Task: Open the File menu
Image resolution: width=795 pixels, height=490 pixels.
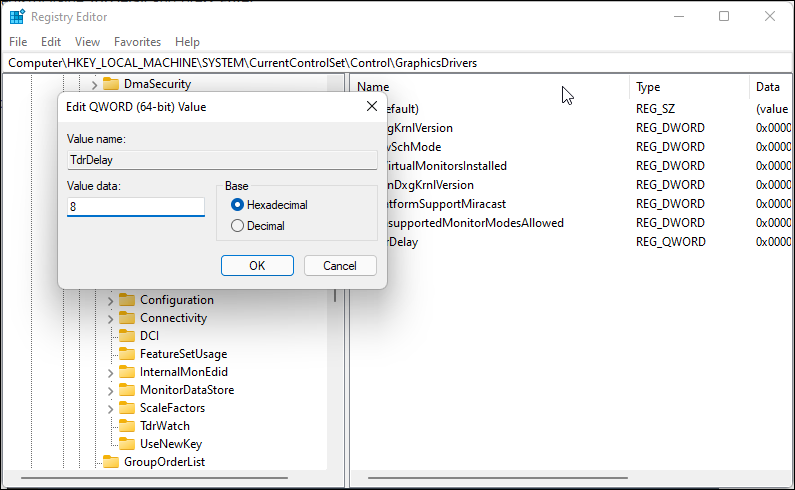Action: pos(18,42)
